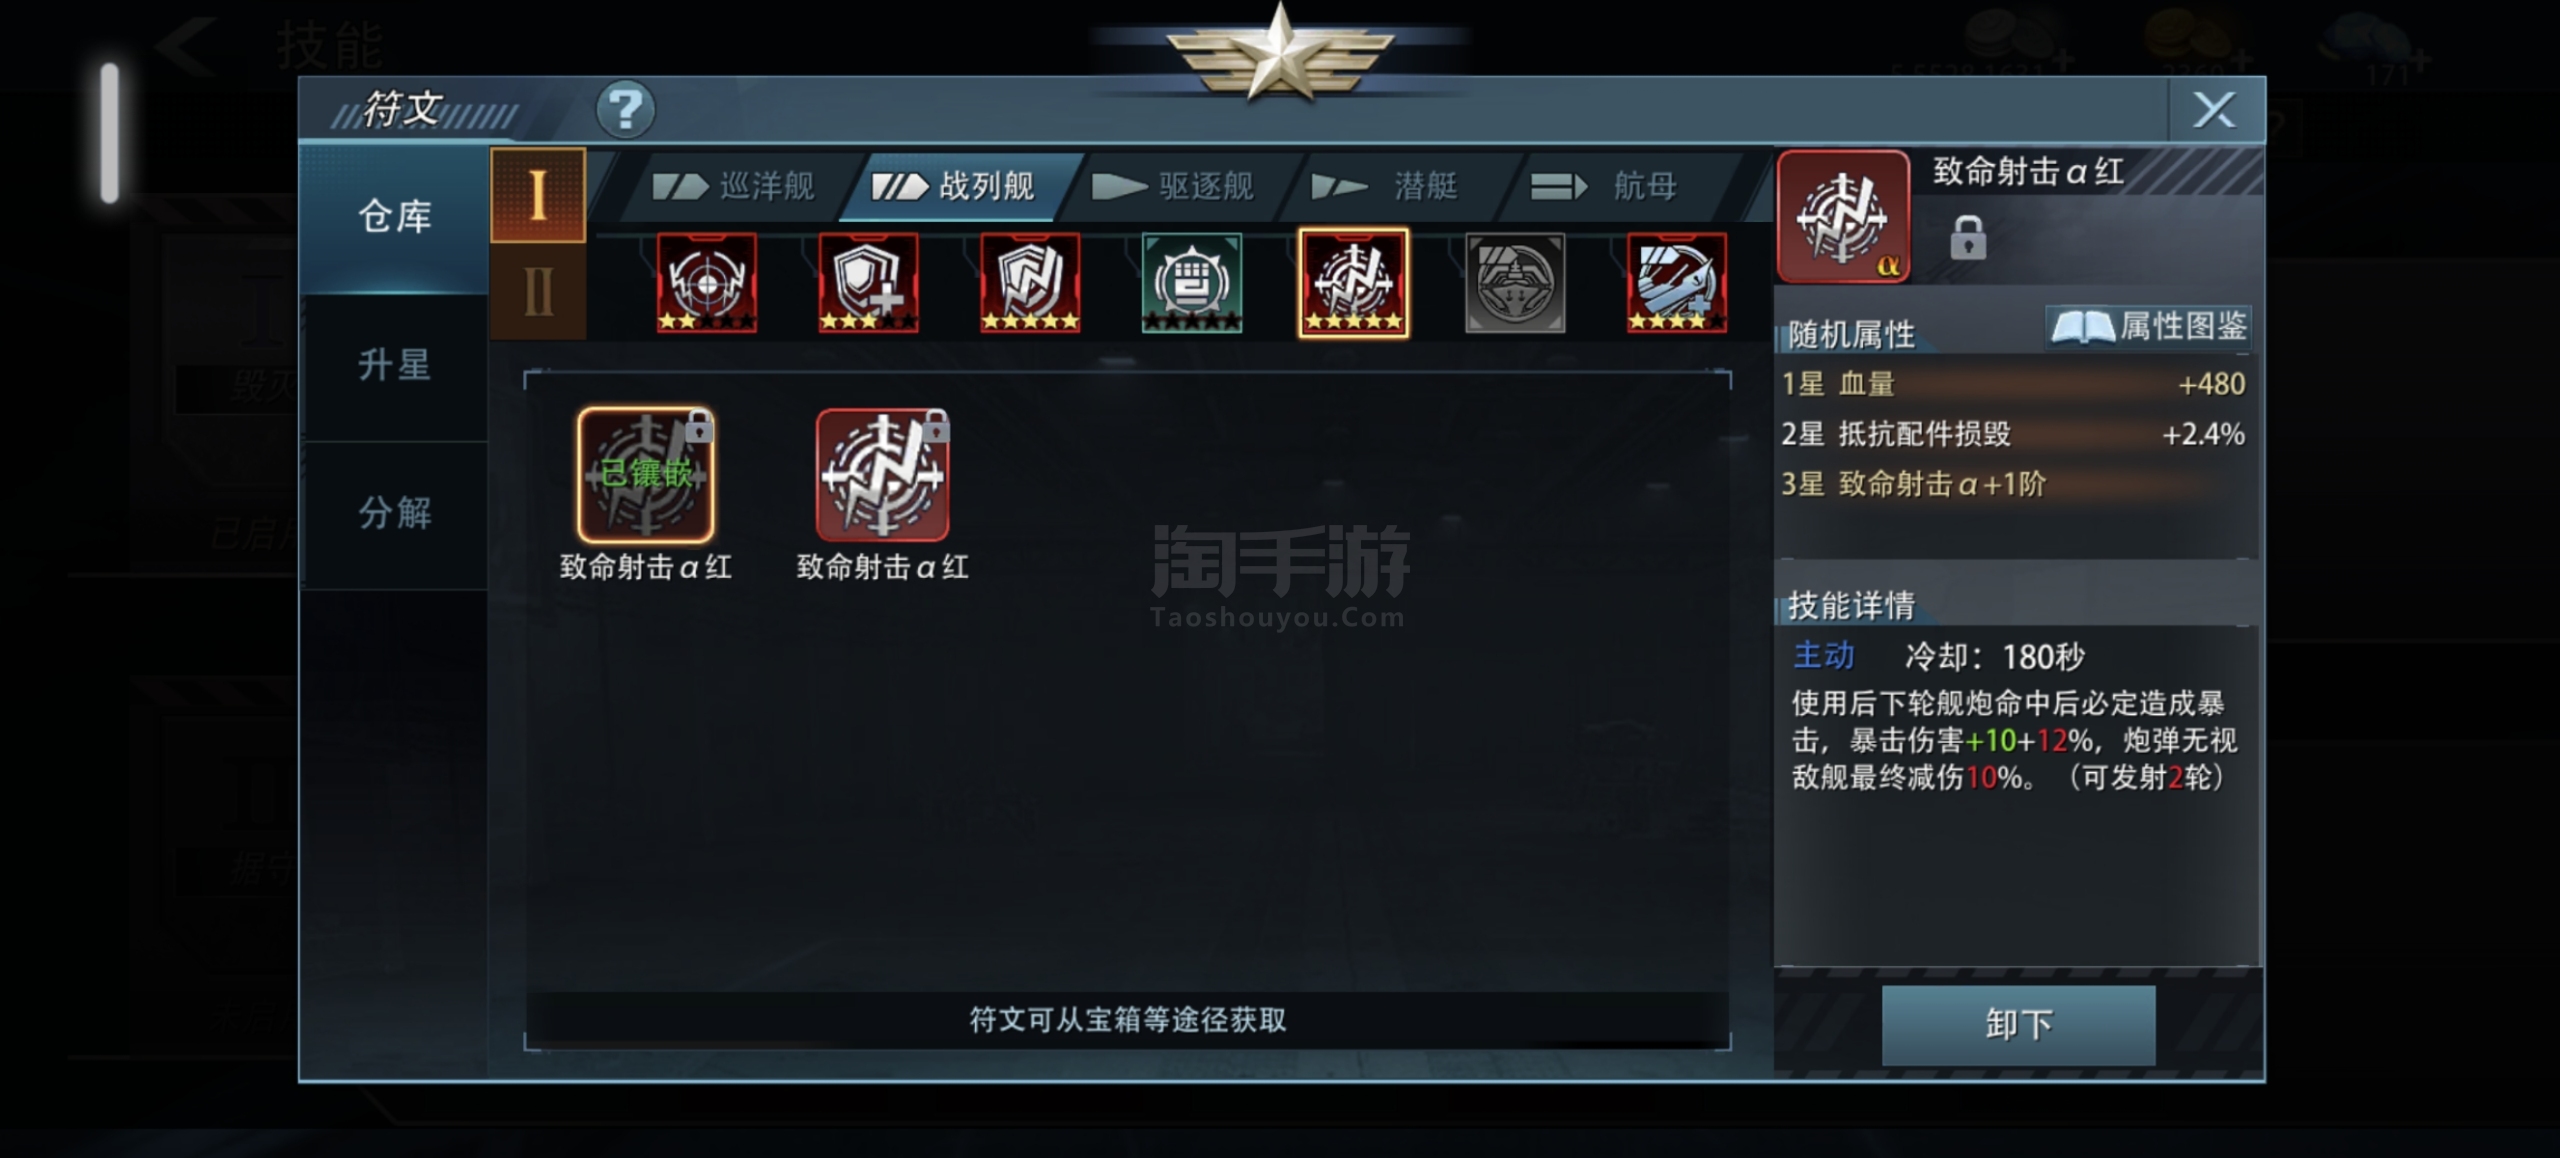Select the grey locked ship rune slot
This screenshot has height=1158, width=2560.
pos(1515,282)
